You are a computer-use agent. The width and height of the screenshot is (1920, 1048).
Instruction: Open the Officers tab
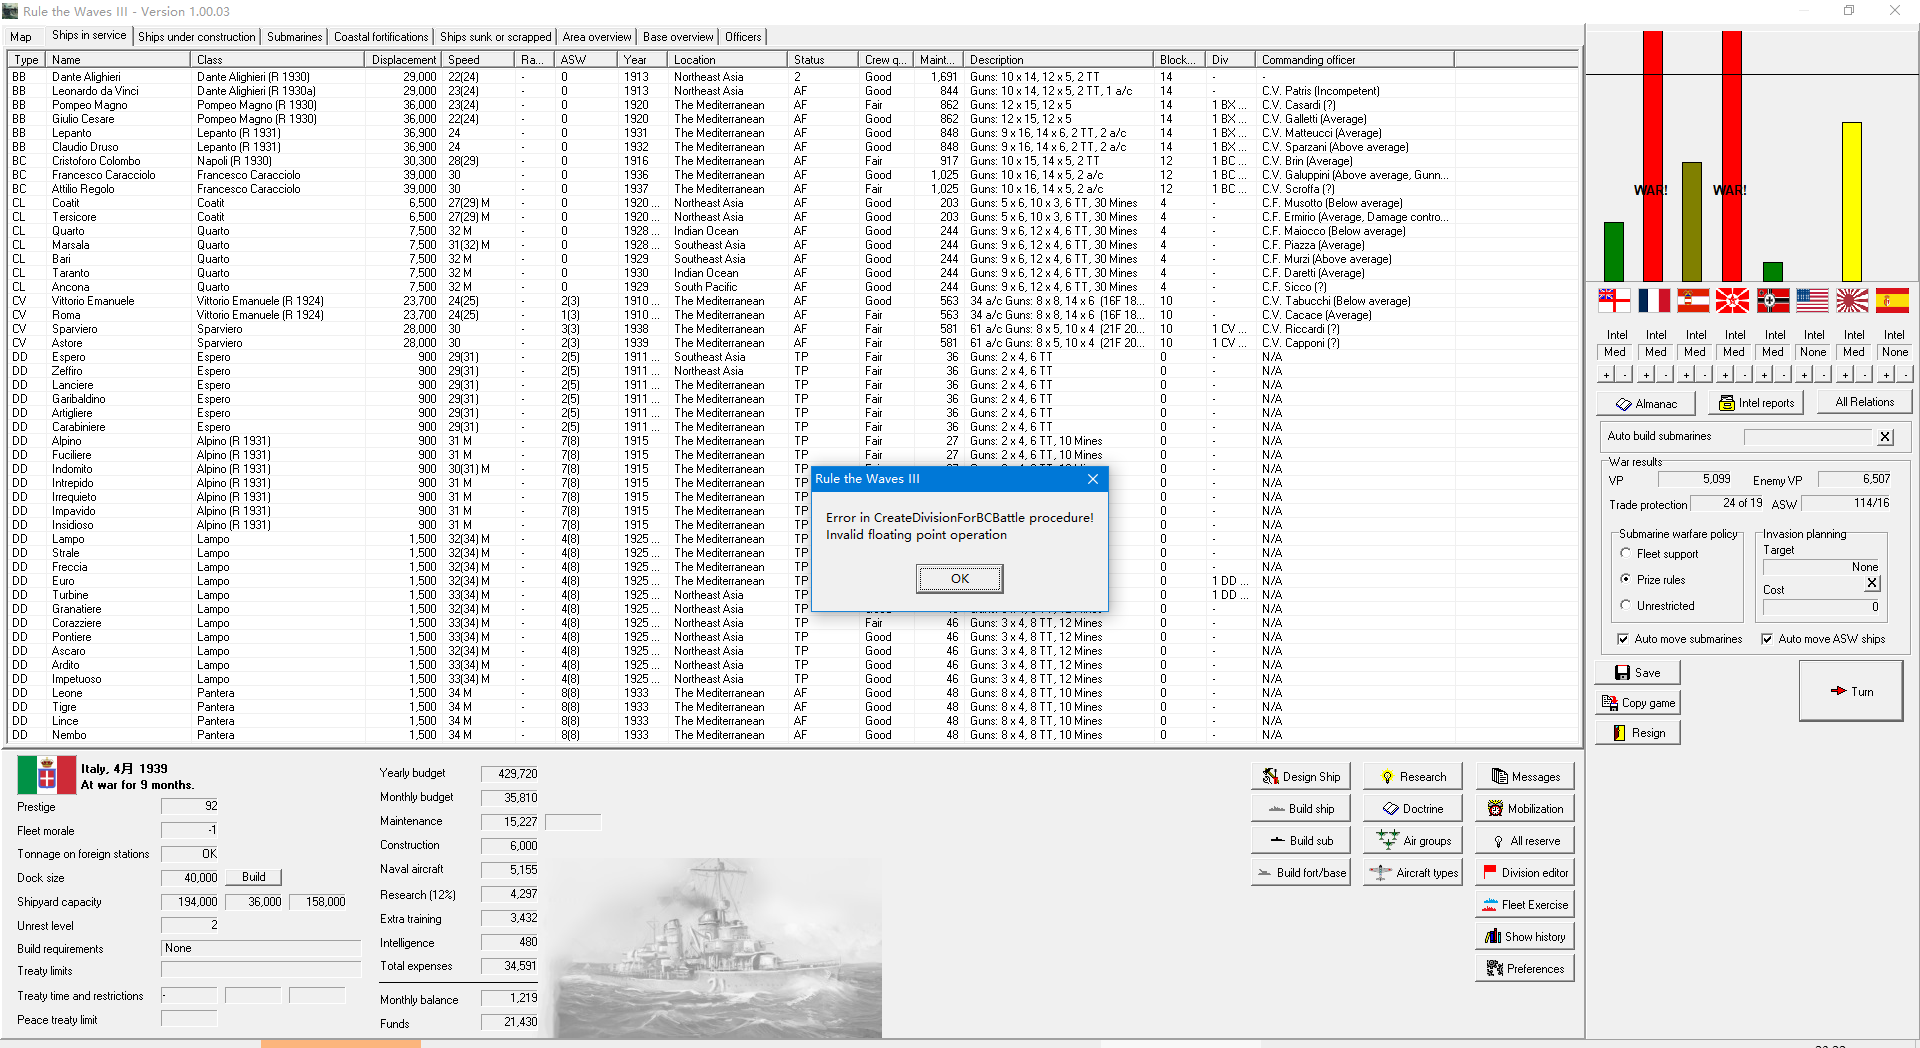(x=743, y=37)
